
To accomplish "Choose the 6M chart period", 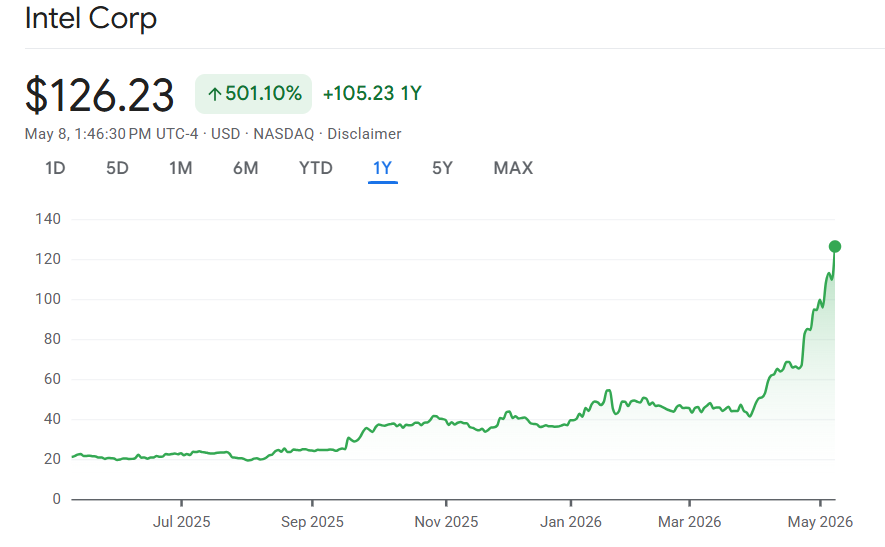I will tap(246, 168).
